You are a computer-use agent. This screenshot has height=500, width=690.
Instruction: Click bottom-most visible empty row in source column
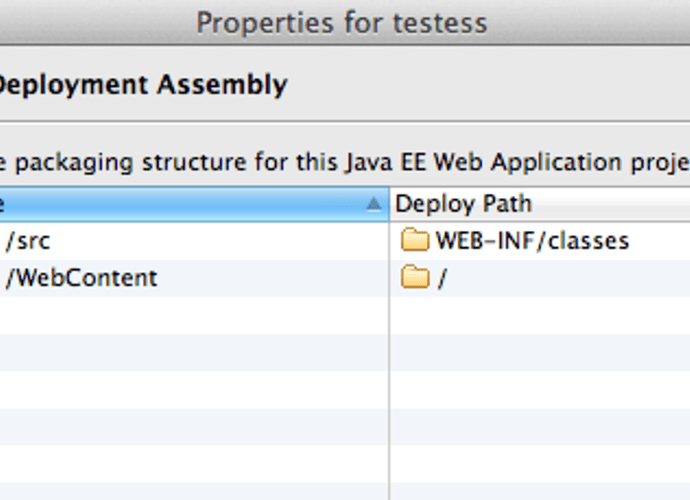coord(194,491)
